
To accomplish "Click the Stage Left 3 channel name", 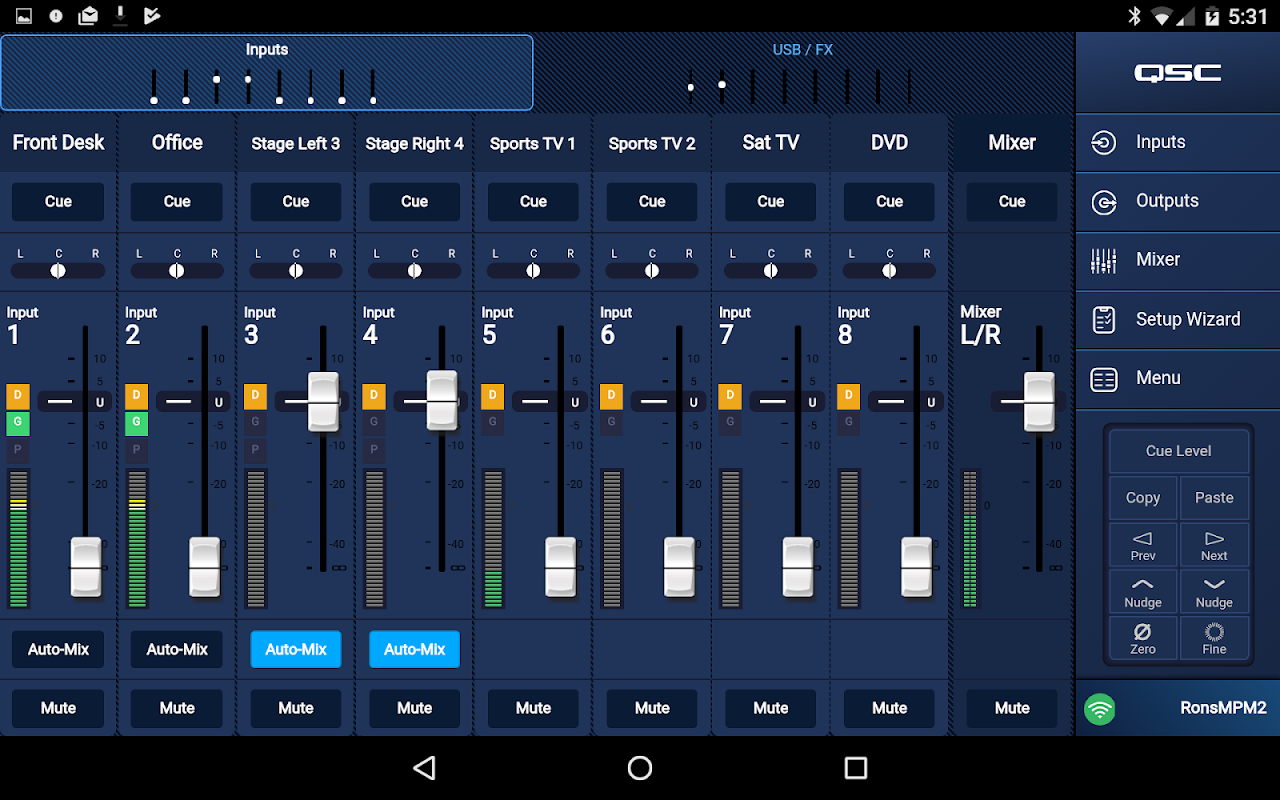I will coord(296,143).
